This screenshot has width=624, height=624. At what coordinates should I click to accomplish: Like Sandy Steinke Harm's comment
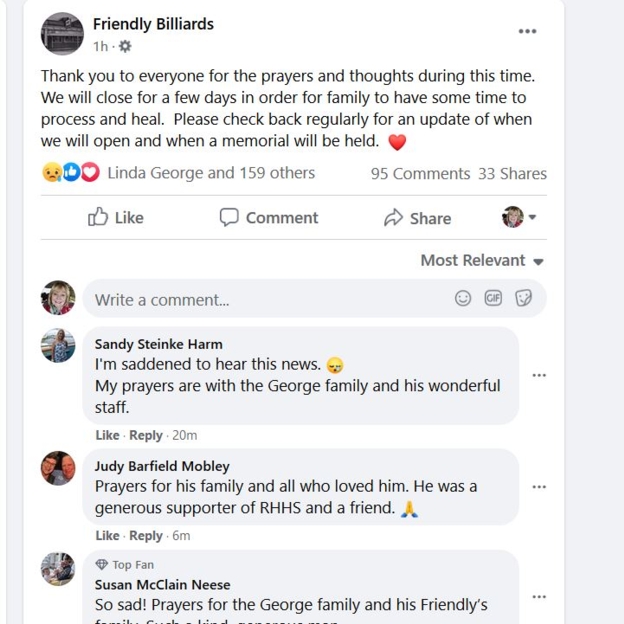(107, 435)
